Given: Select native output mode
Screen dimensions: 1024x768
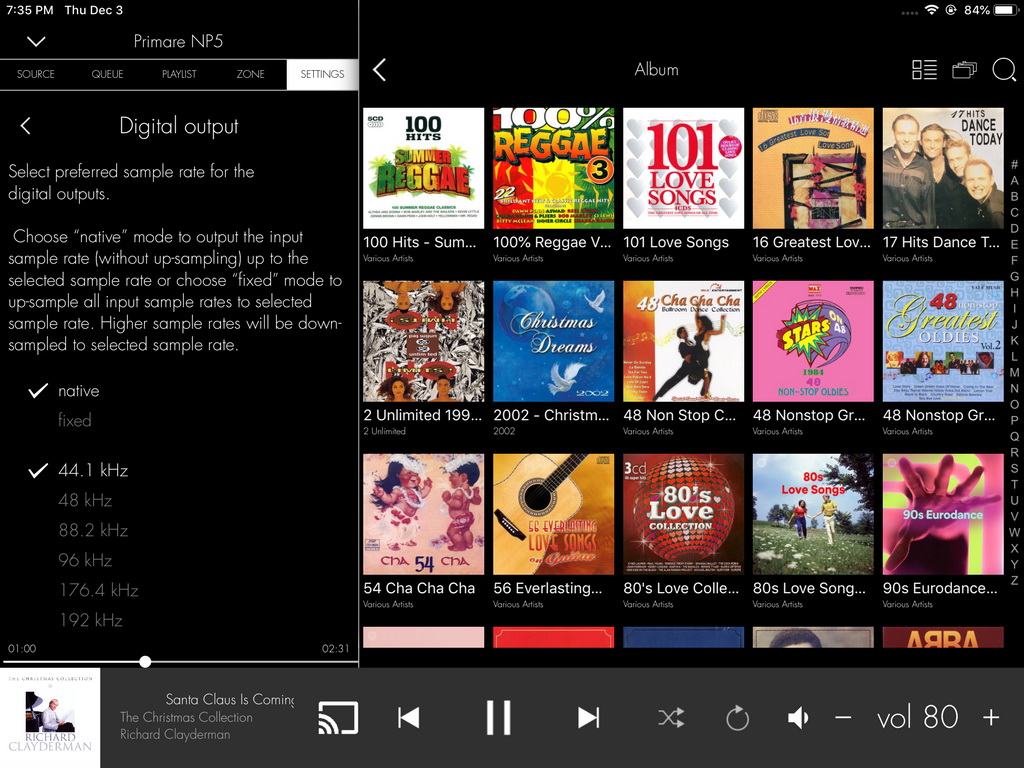Looking at the screenshot, I should pyautogui.click(x=79, y=391).
